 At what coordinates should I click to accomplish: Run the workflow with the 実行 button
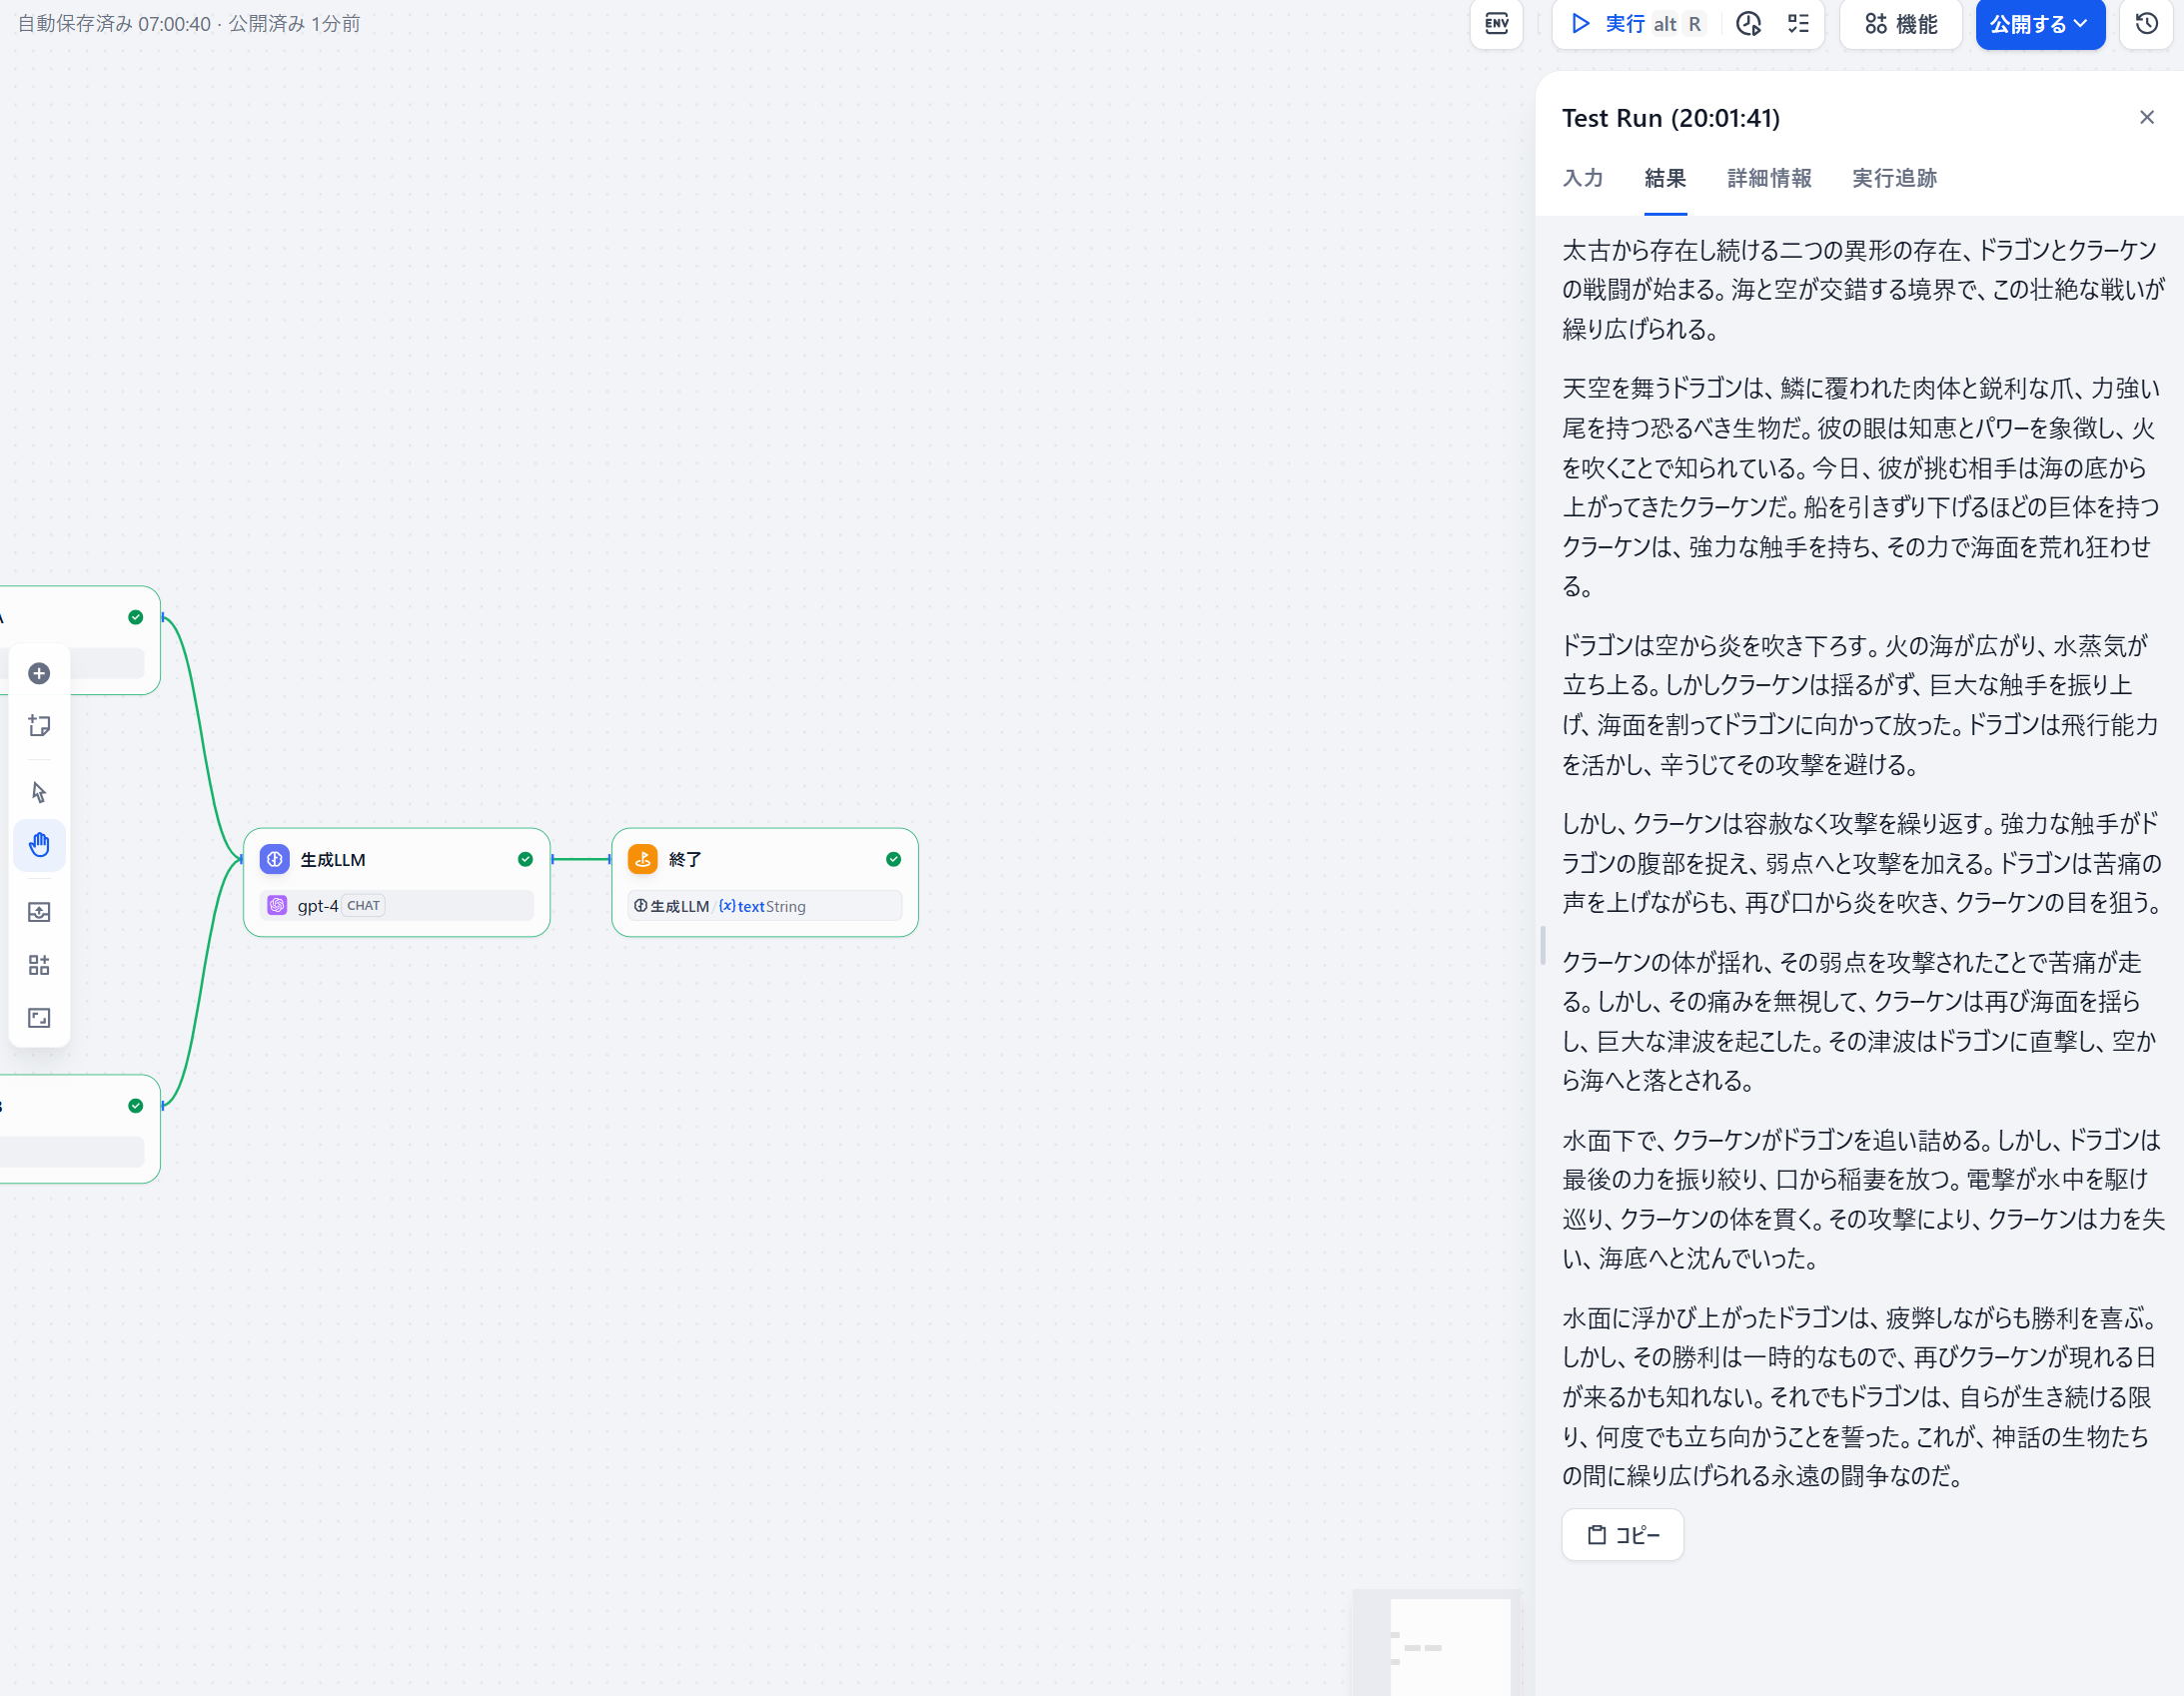[1612, 24]
